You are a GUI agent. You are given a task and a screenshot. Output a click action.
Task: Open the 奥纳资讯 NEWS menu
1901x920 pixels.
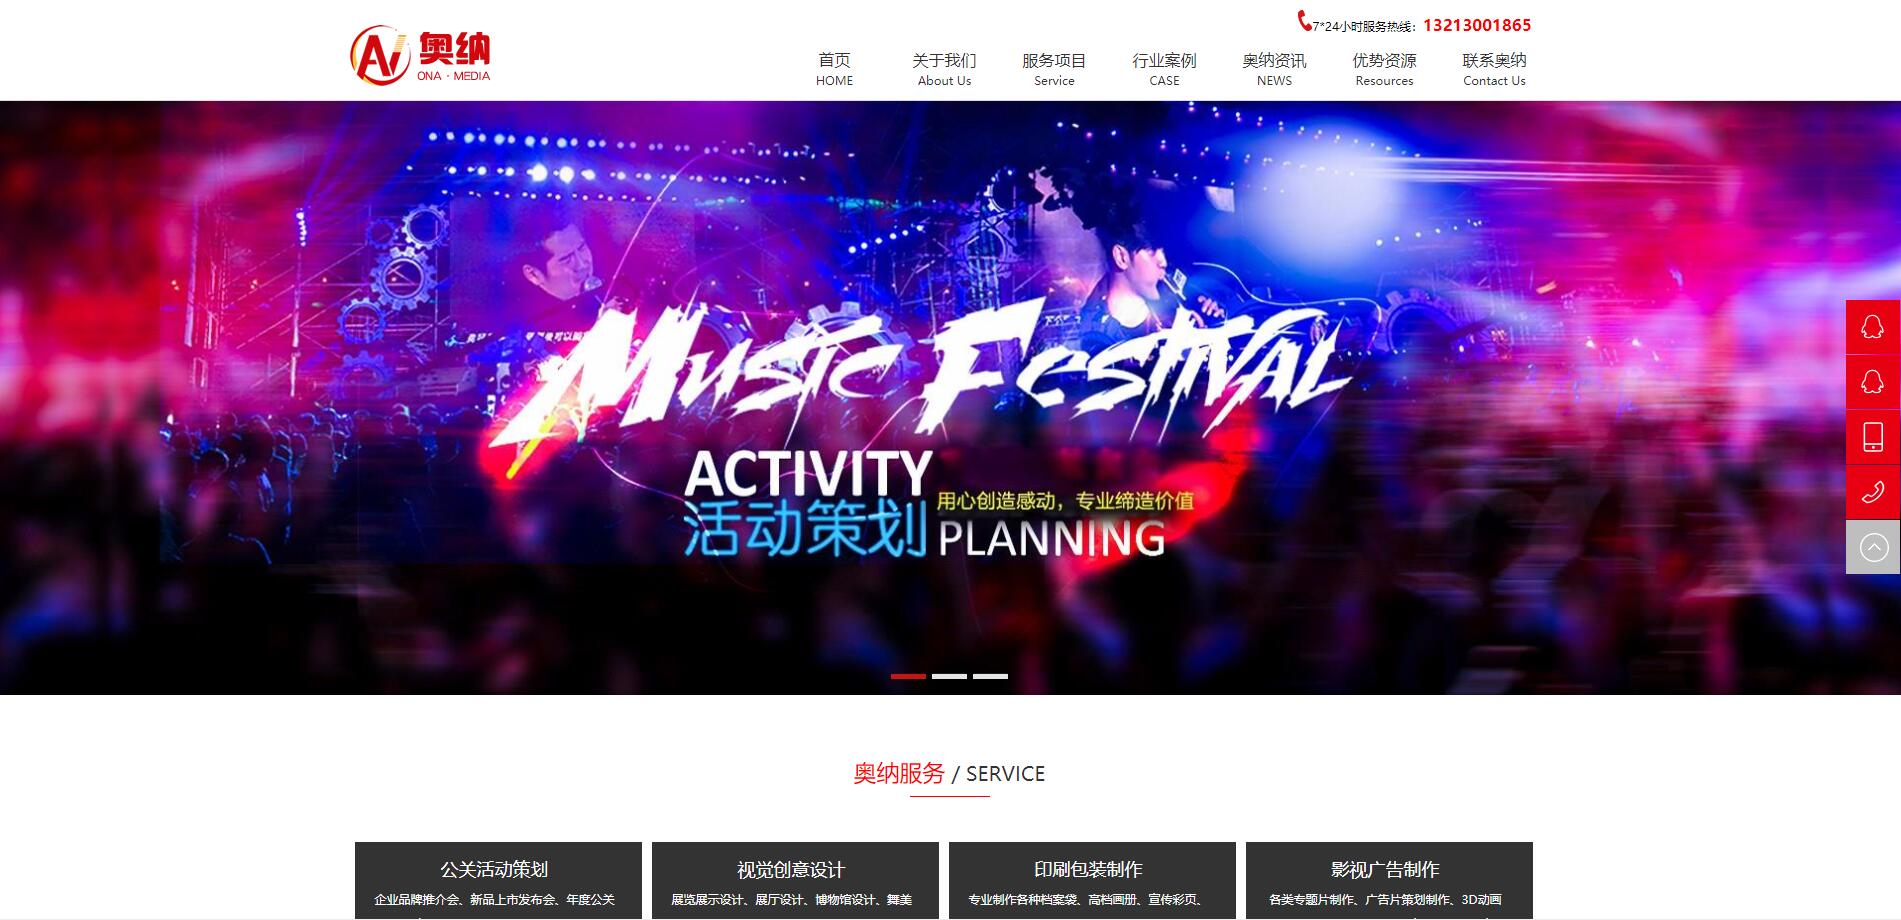pyautogui.click(x=1274, y=69)
